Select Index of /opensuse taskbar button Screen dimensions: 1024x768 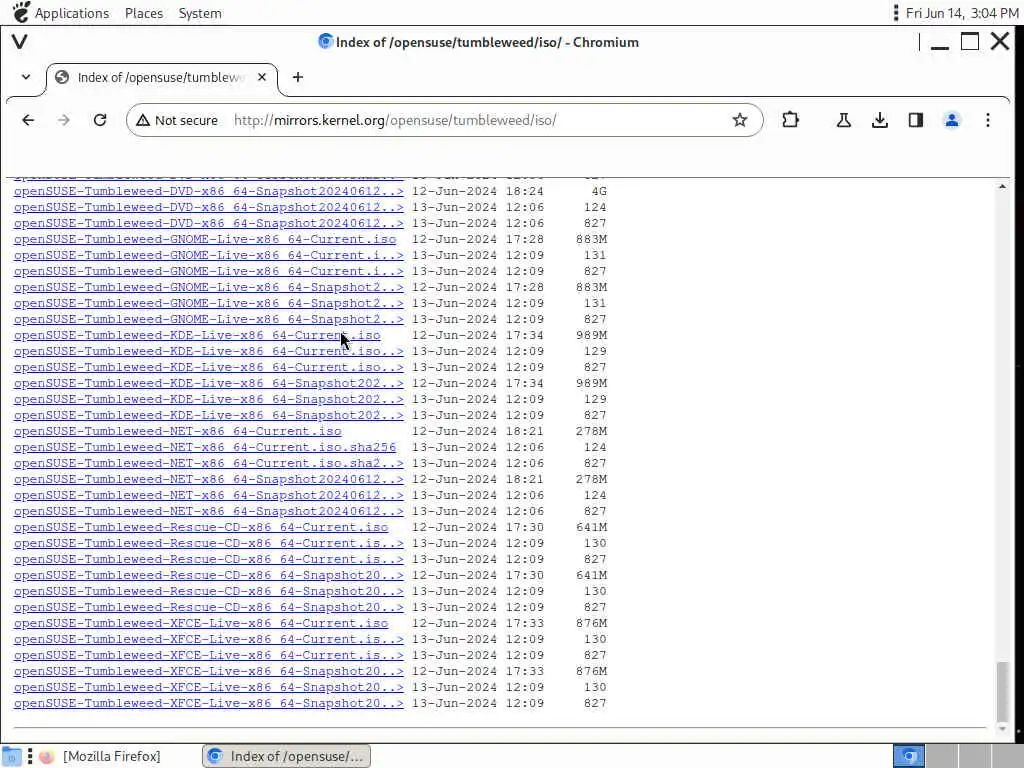click(286, 756)
